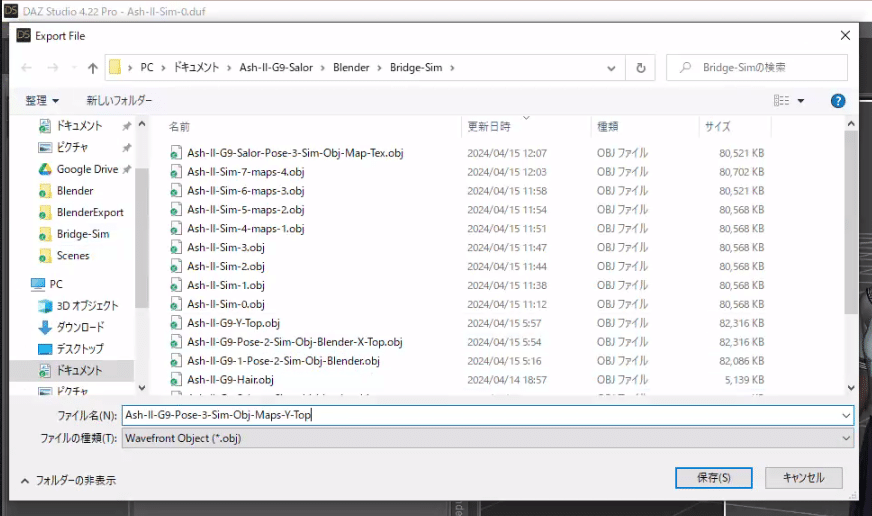Select file Ash-II-G9-Pose-2-Sim-Obj-Blender-X-Top.obj
This screenshot has width=872, height=516.
[x=294, y=342]
